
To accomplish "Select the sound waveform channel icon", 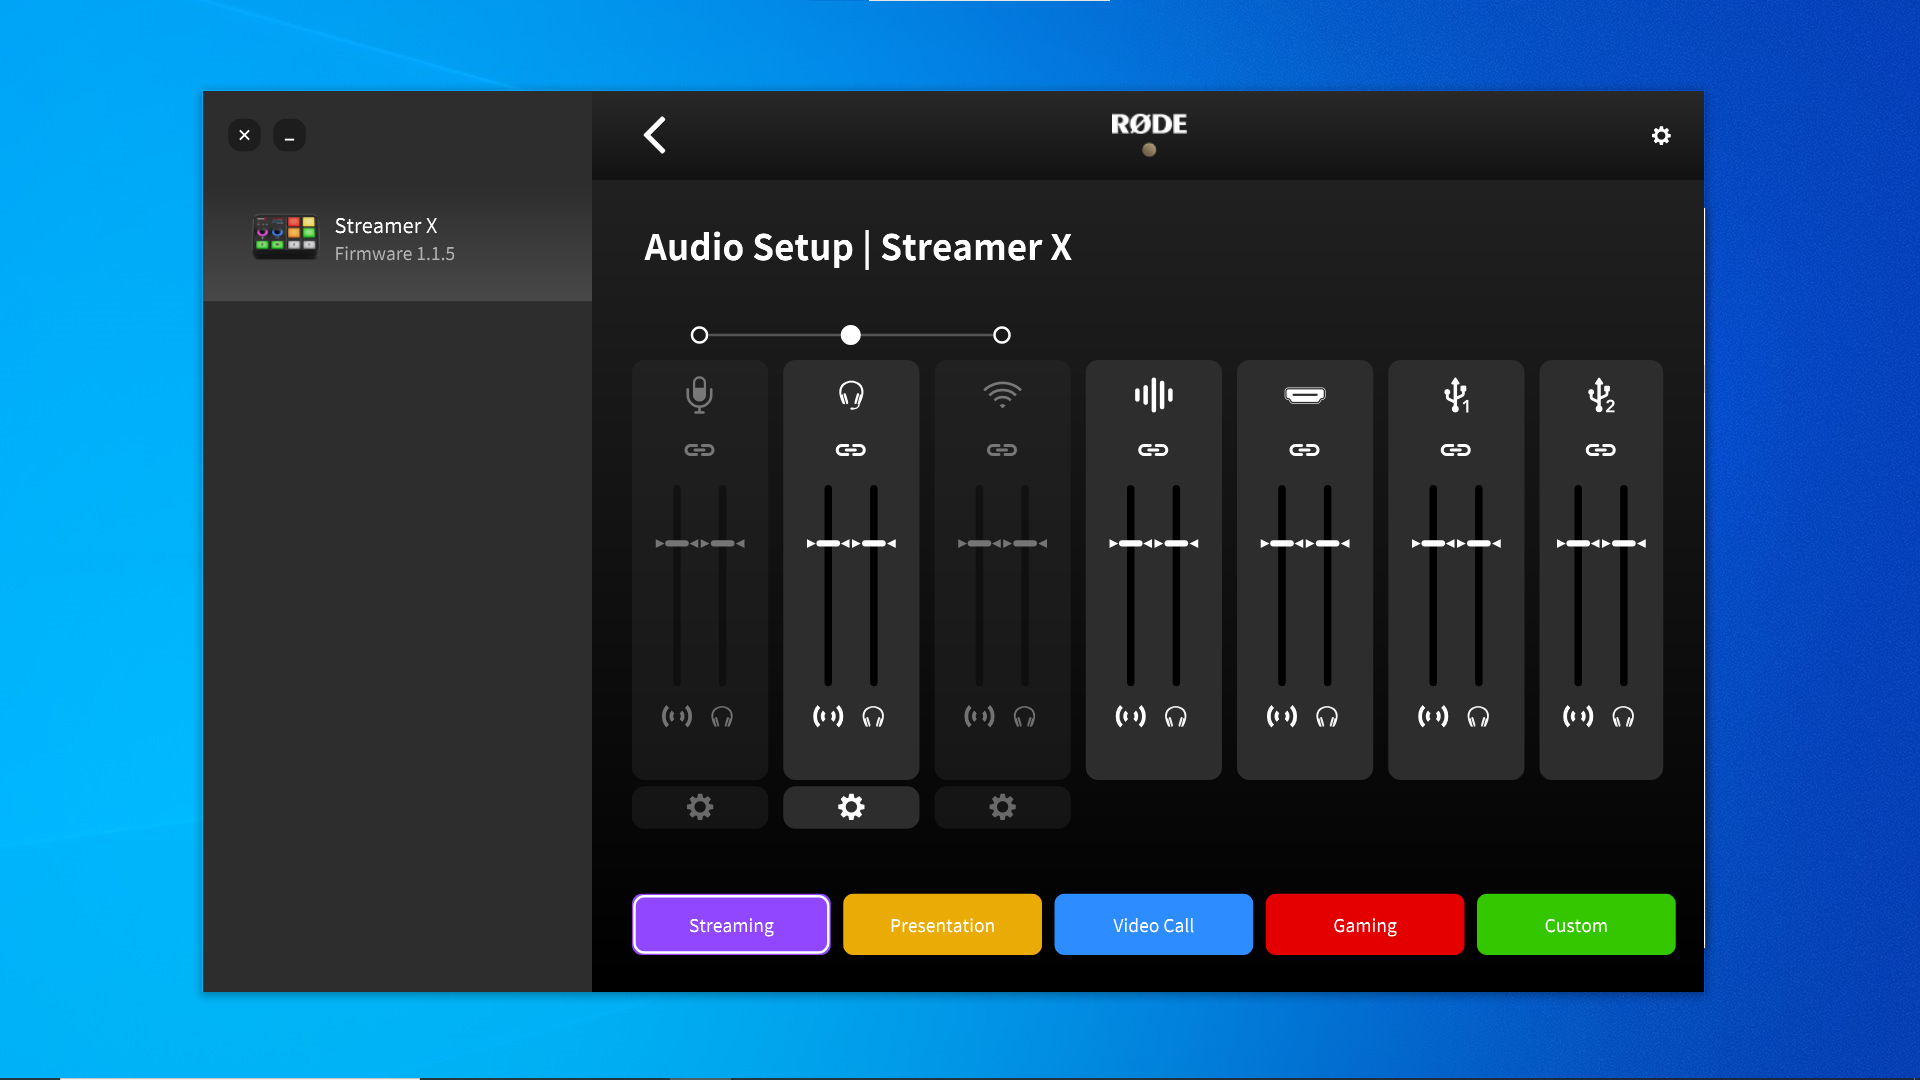I will coord(1153,395).
